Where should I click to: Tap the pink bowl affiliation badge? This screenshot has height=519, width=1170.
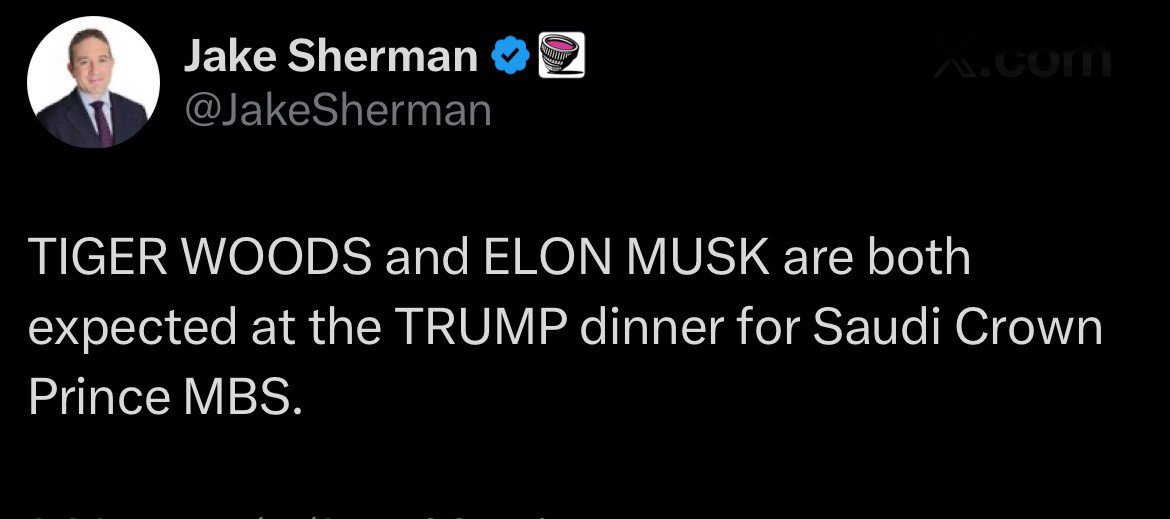point(561,55)
